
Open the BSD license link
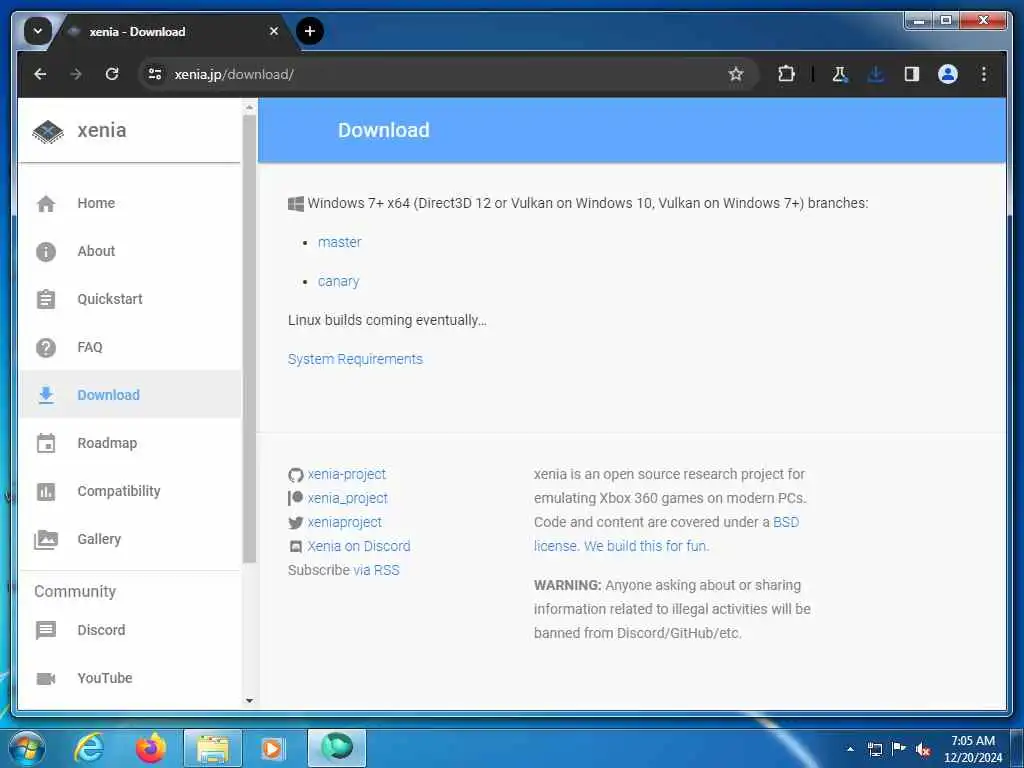(667, 534)
